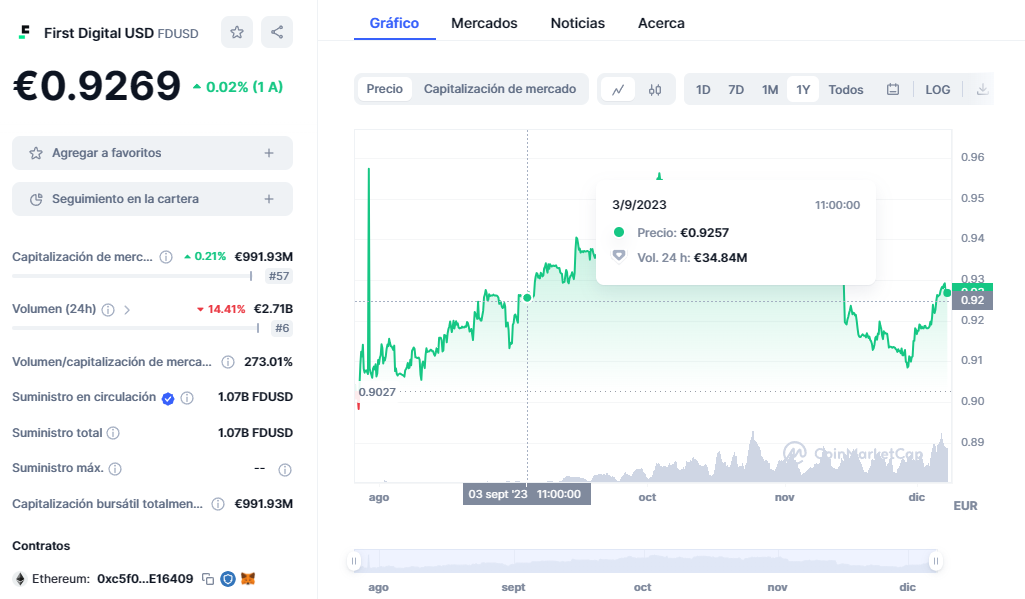This screenshot has height=599, width=1025.
Task: Open the Noticias tab
Action: (577, 24)
